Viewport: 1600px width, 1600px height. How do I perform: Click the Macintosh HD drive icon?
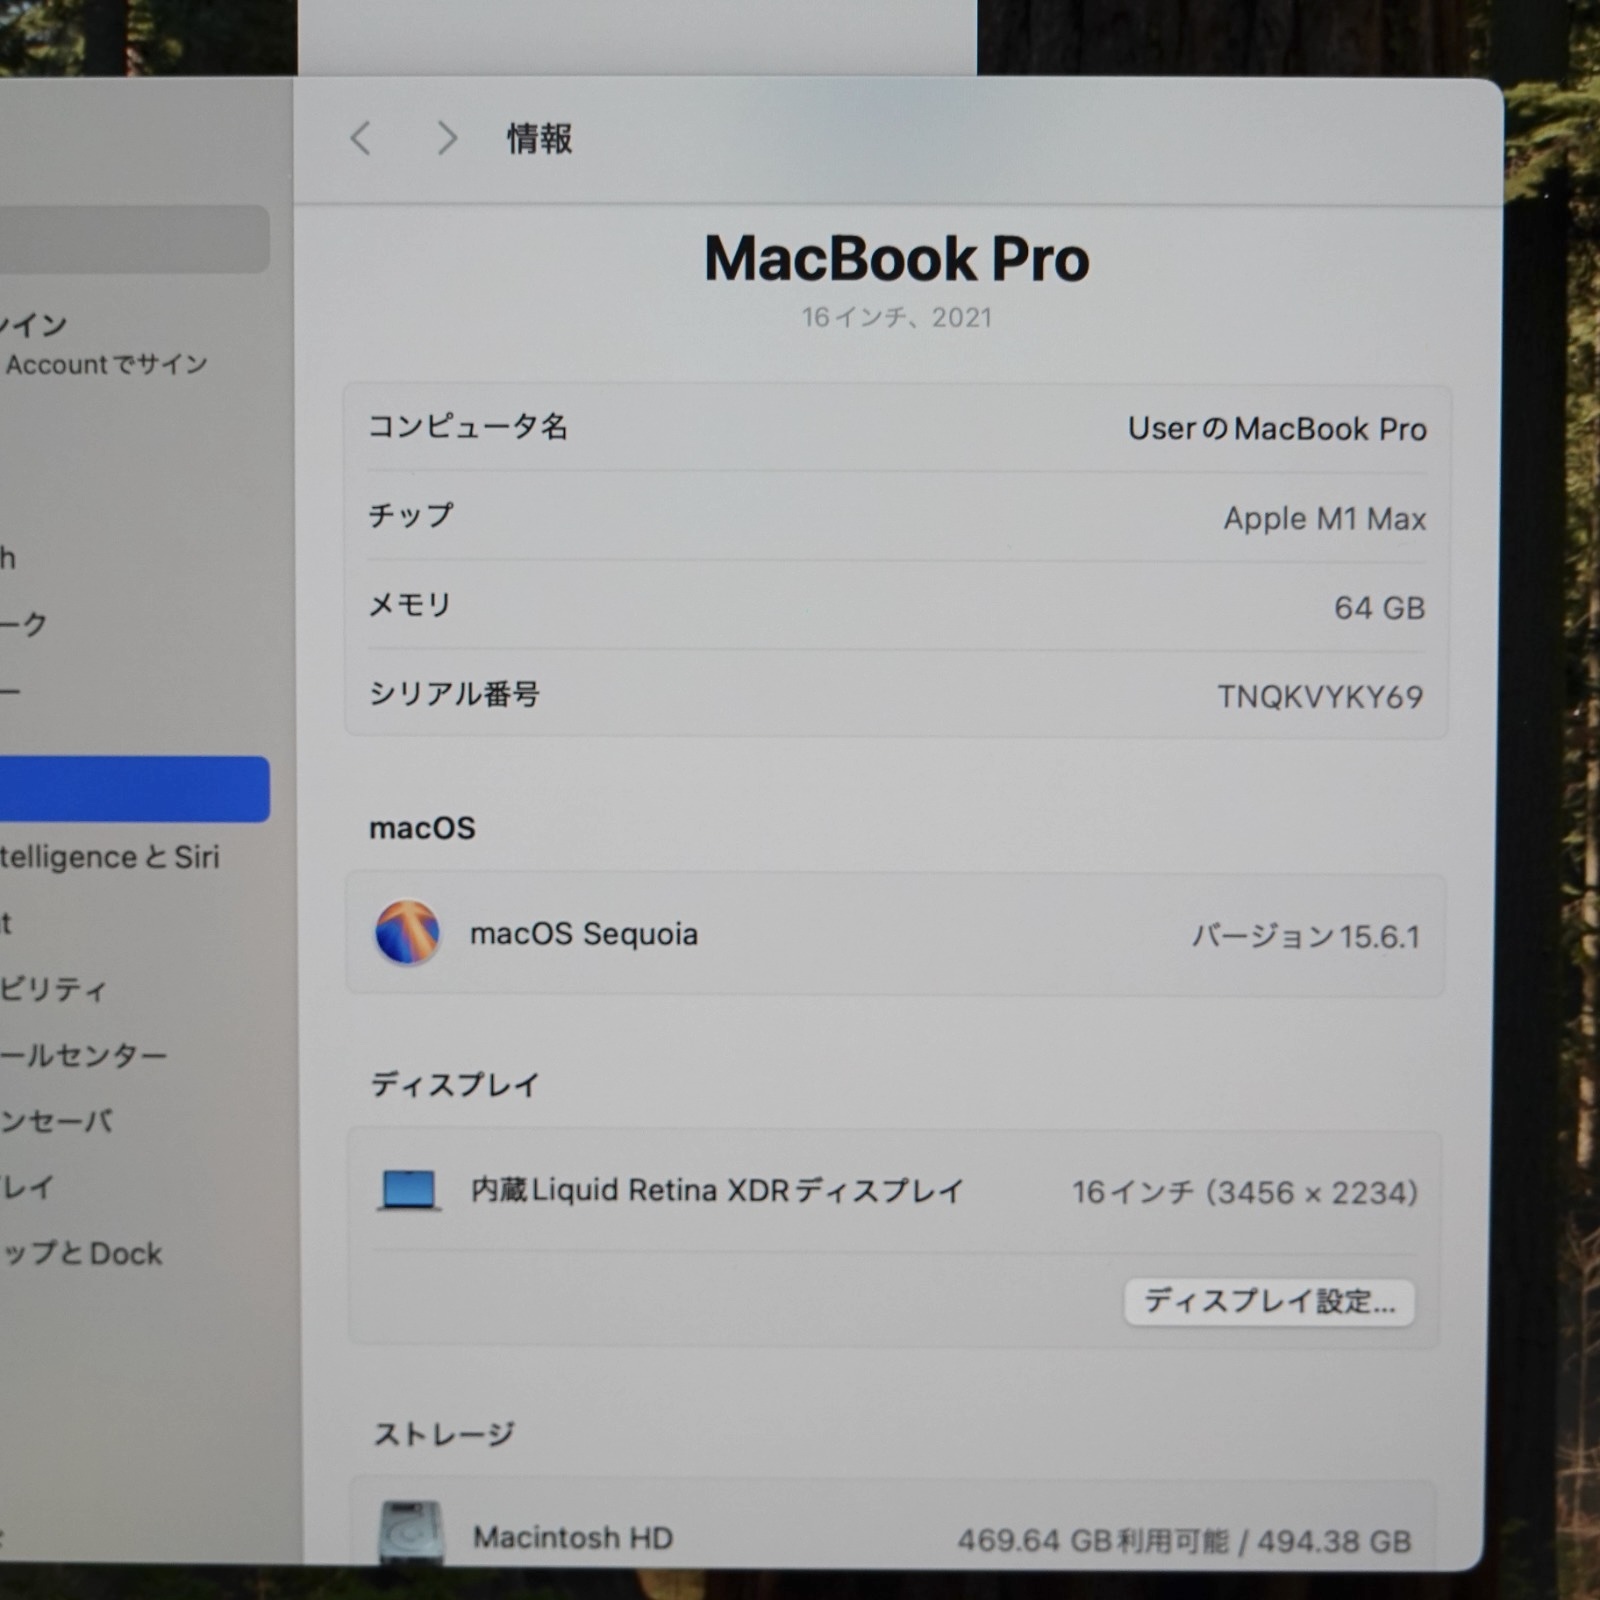[x=411, y=1532]
